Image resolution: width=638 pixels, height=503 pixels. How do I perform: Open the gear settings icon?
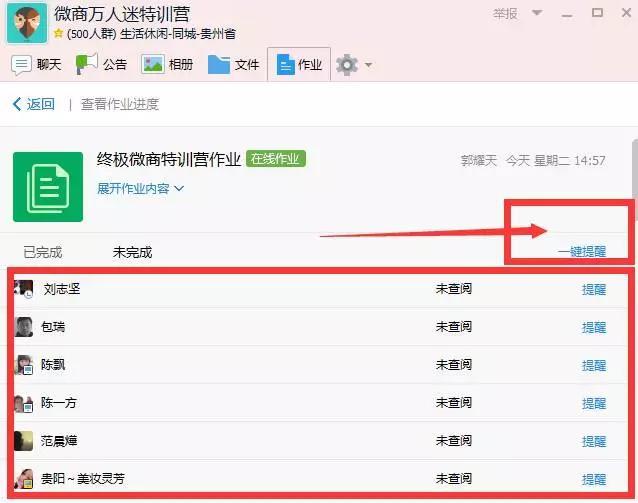tap(347, 65)
